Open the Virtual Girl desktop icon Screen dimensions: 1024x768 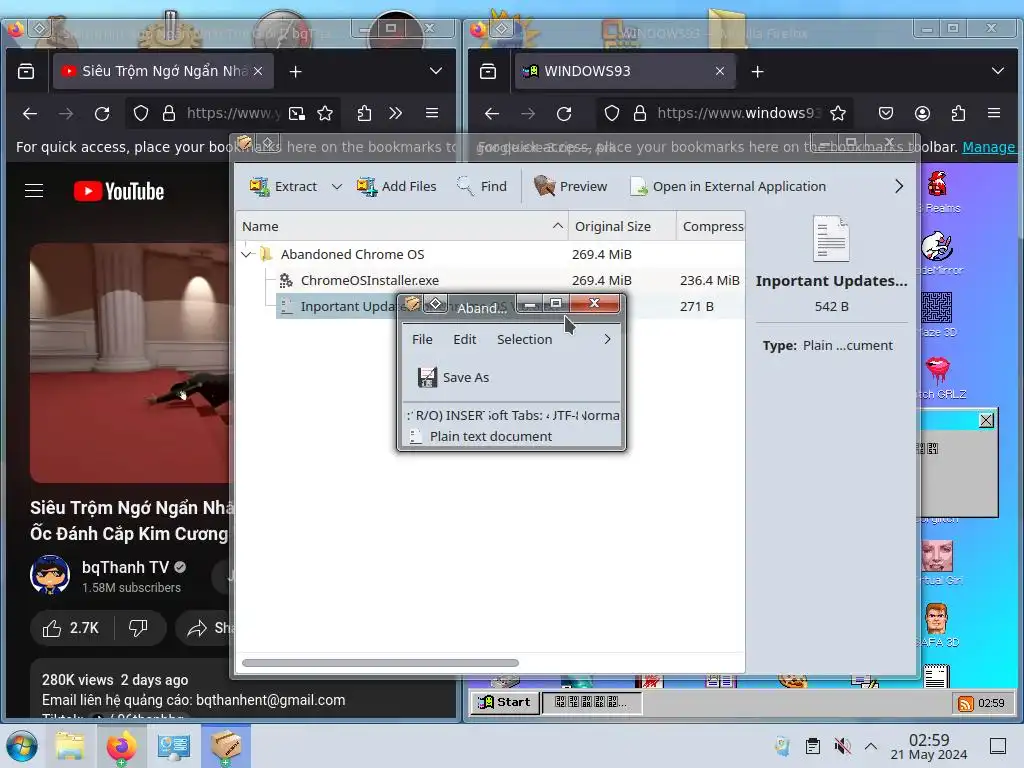(x=938, y=562)
